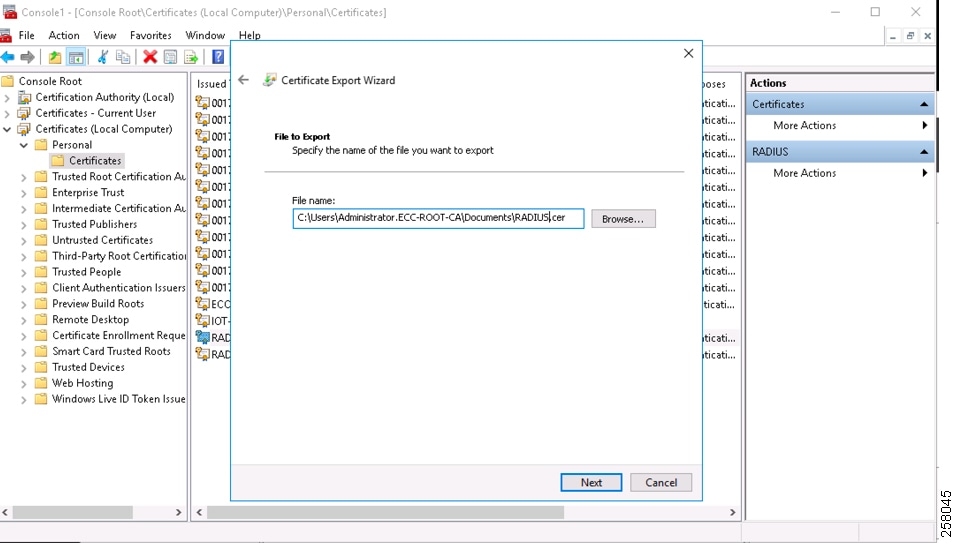Image resolution: width=955 pixels, height=543 pixels.
Task: Open the Window menu
Action: [x=205, y=35]
